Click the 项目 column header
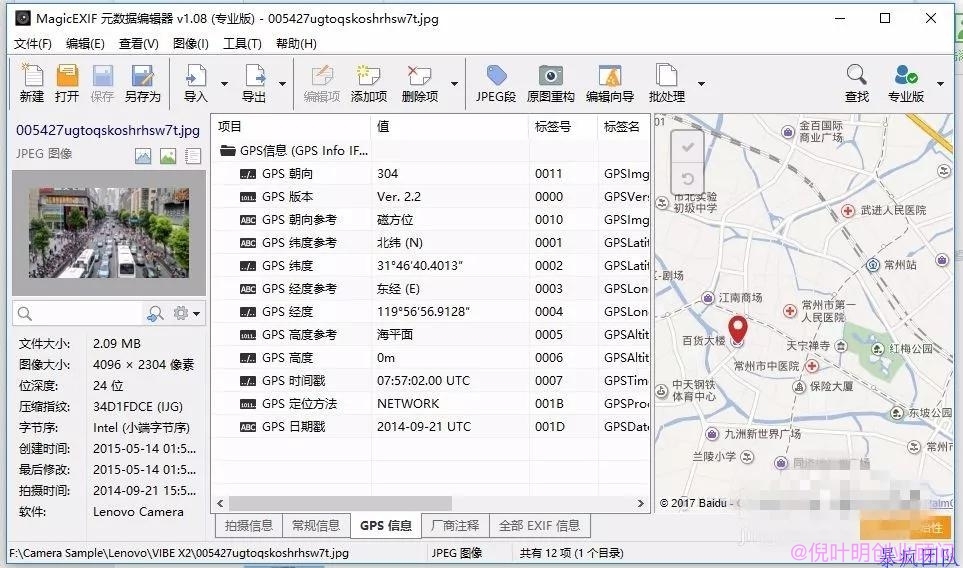Image resolution: width=963 pixels, height=568 pixels. [291, 126]
